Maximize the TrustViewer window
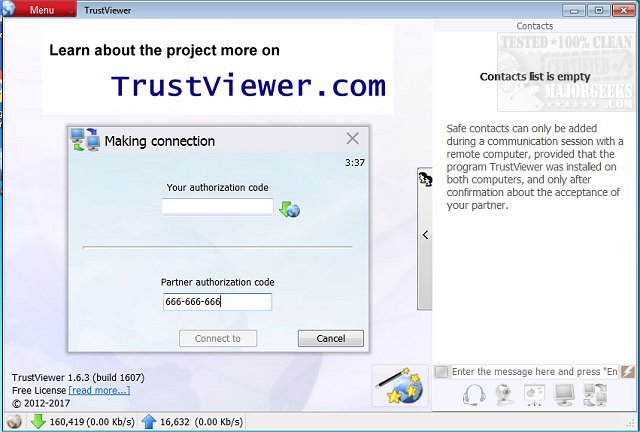The width and height of the screenshot is (640, 432). click(599, 10)
